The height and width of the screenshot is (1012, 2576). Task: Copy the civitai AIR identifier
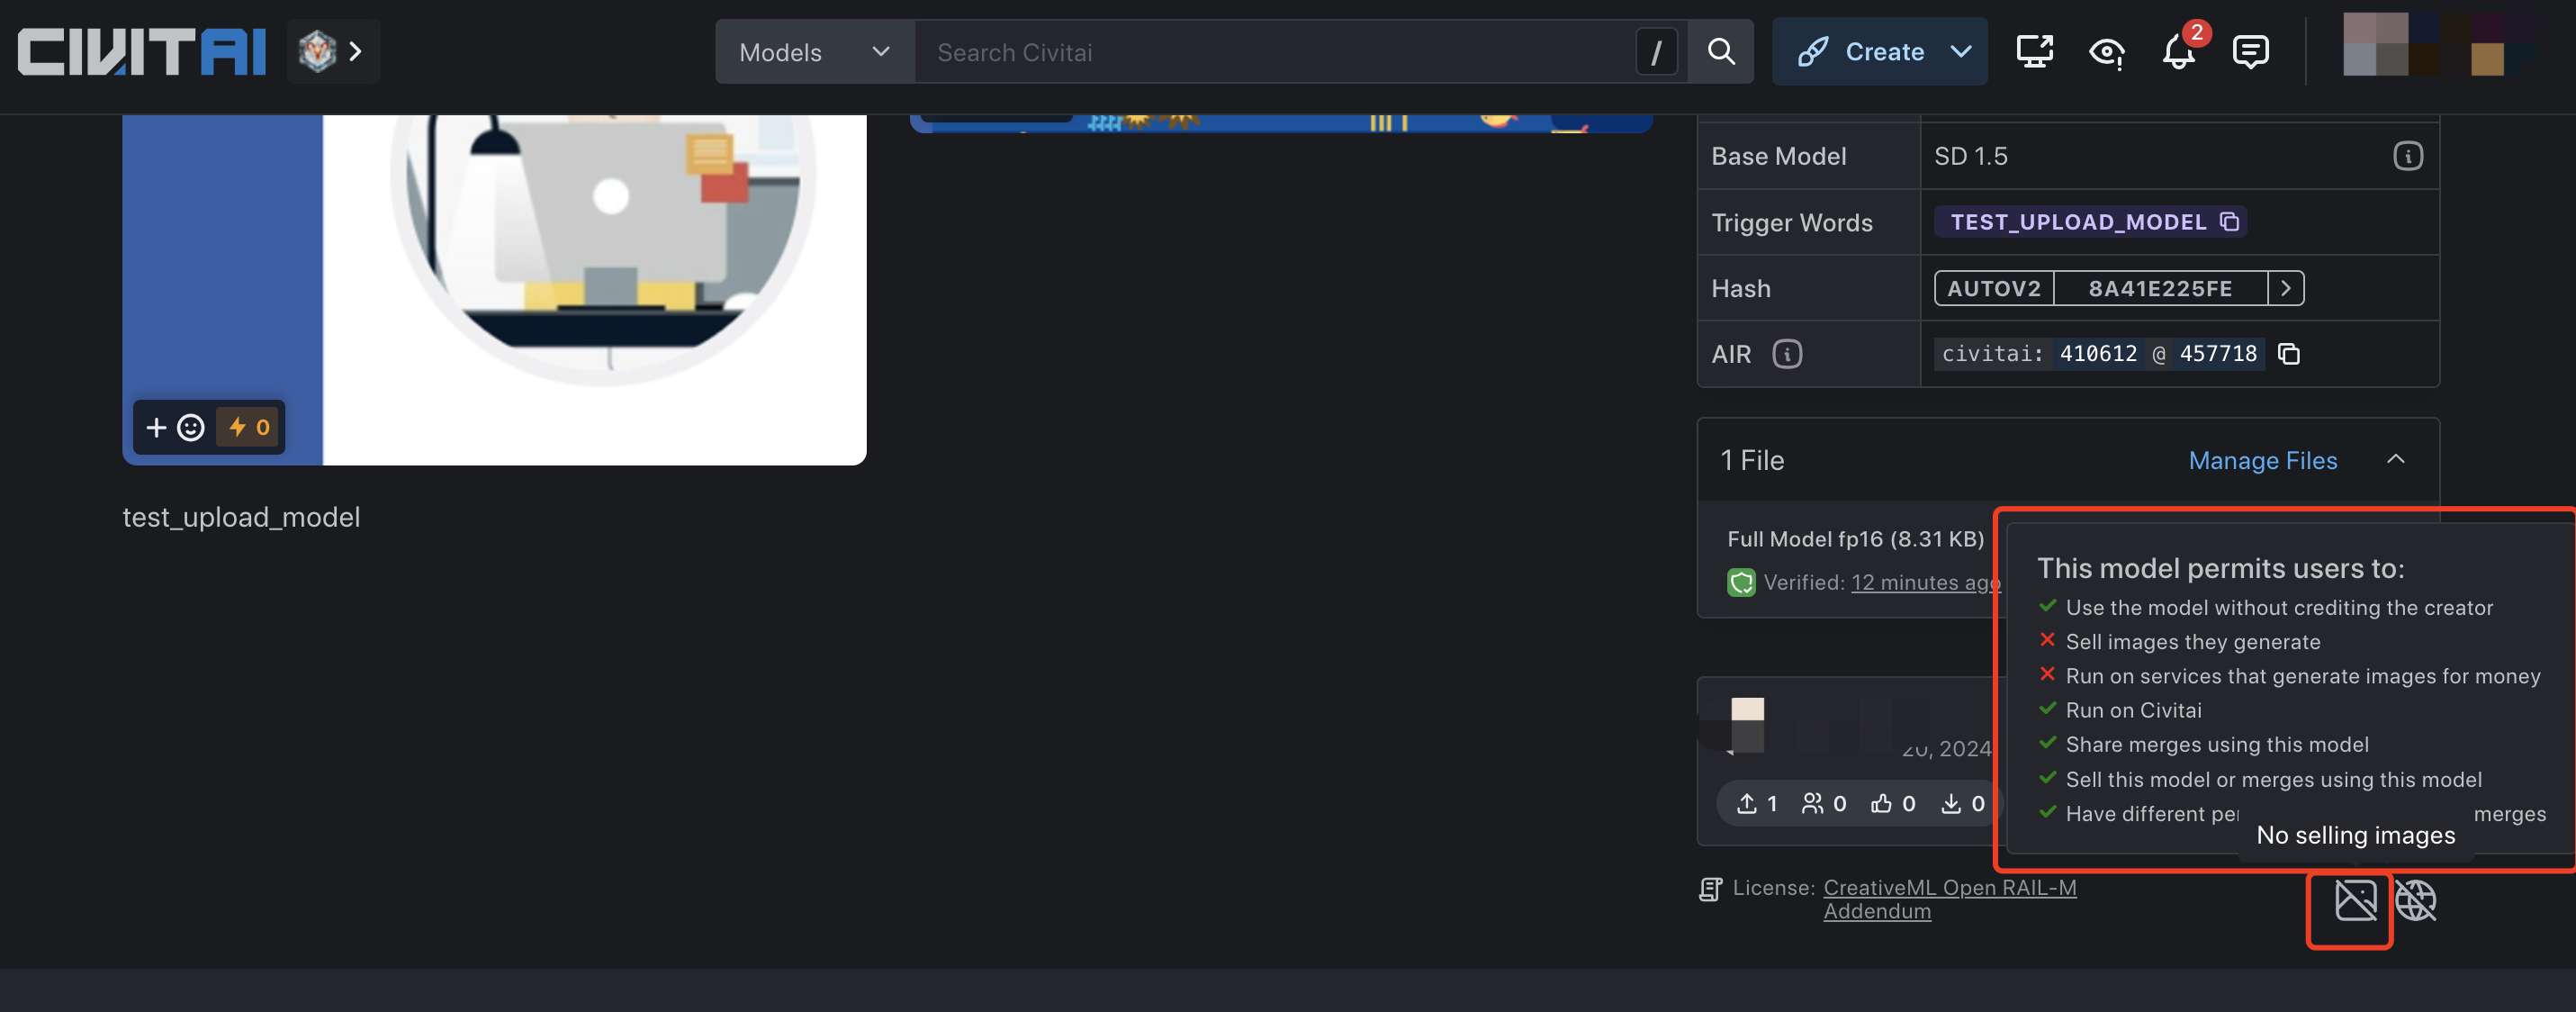(2289, 354)
